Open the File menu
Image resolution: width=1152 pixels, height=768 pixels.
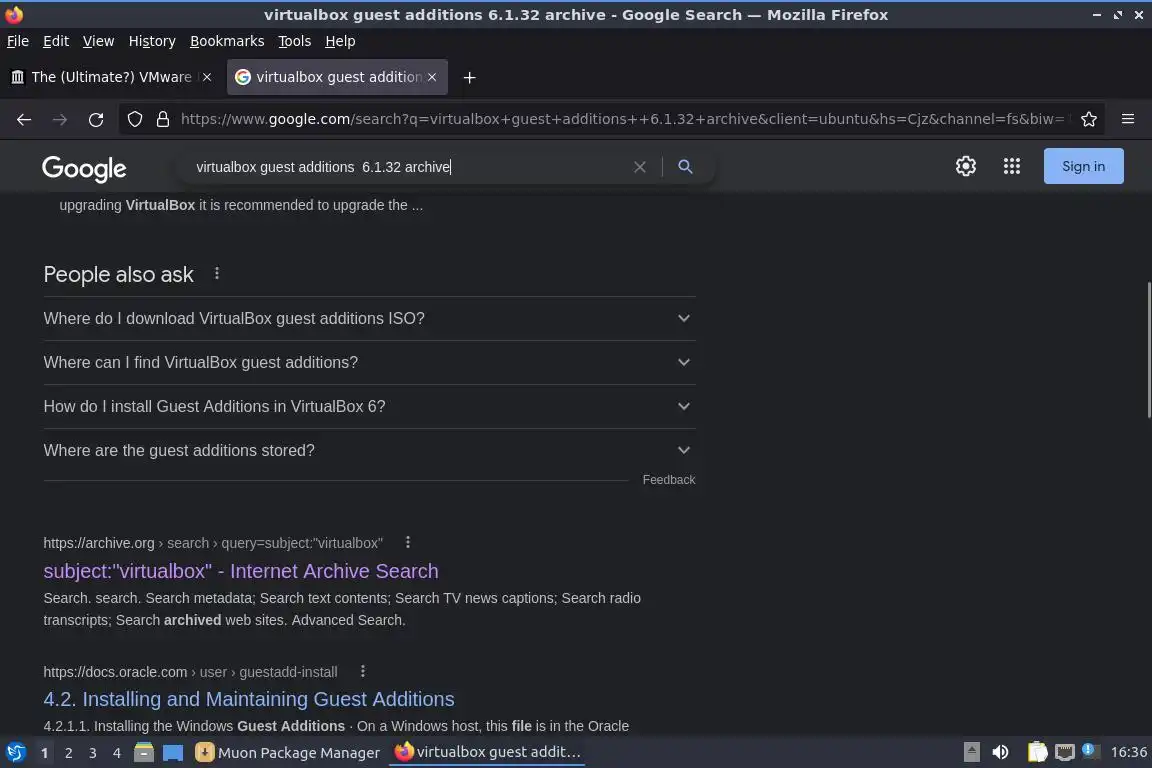click(x=18, y=41)
